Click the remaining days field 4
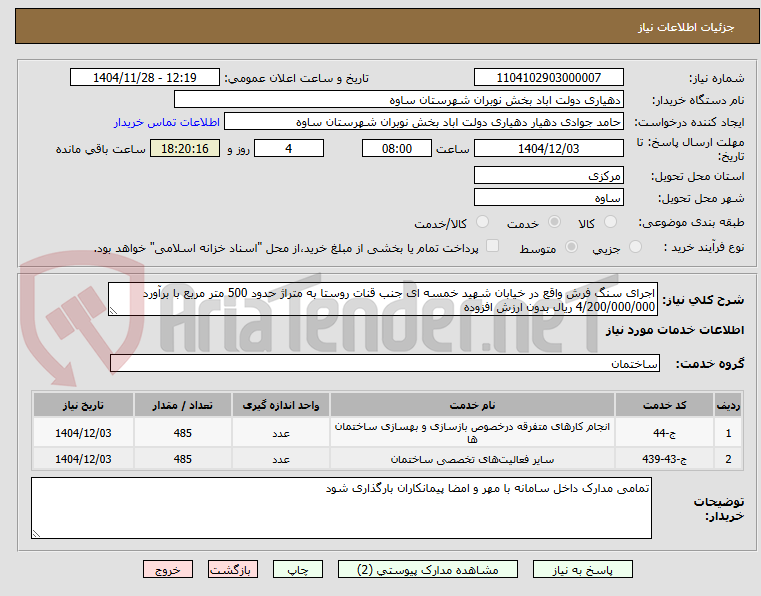The image size is (761, 596). click(289, 149)
